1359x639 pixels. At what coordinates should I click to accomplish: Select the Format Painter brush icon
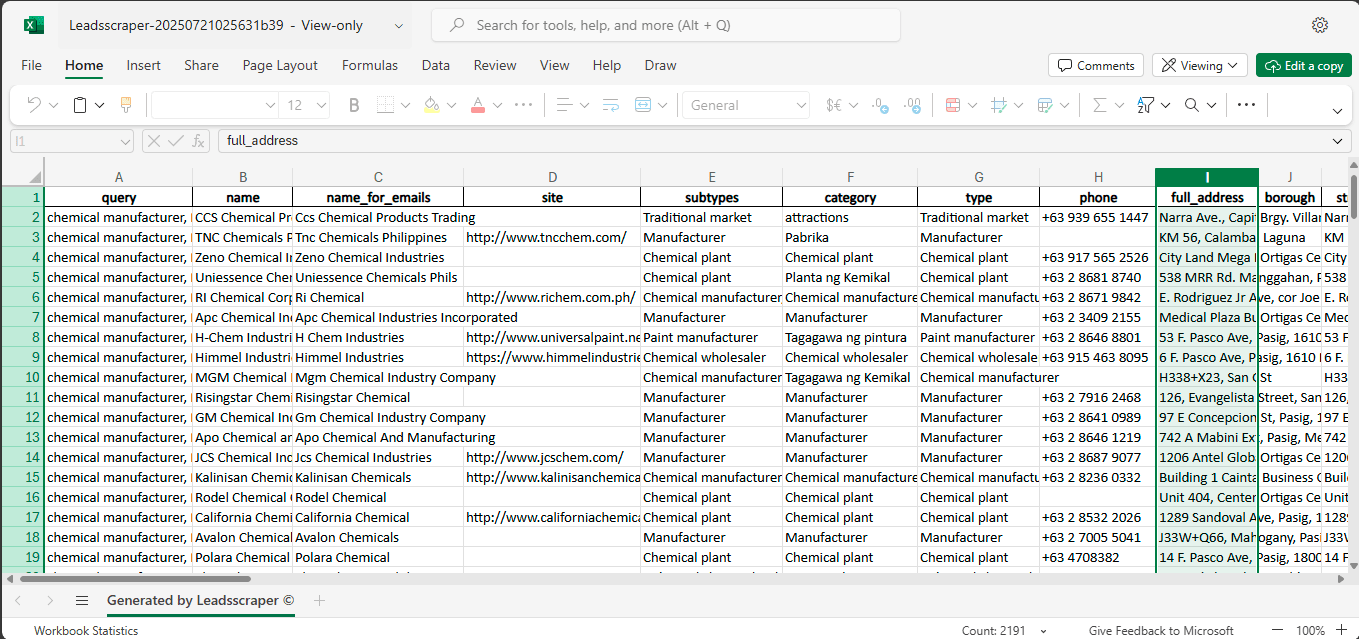pos(126,105)
